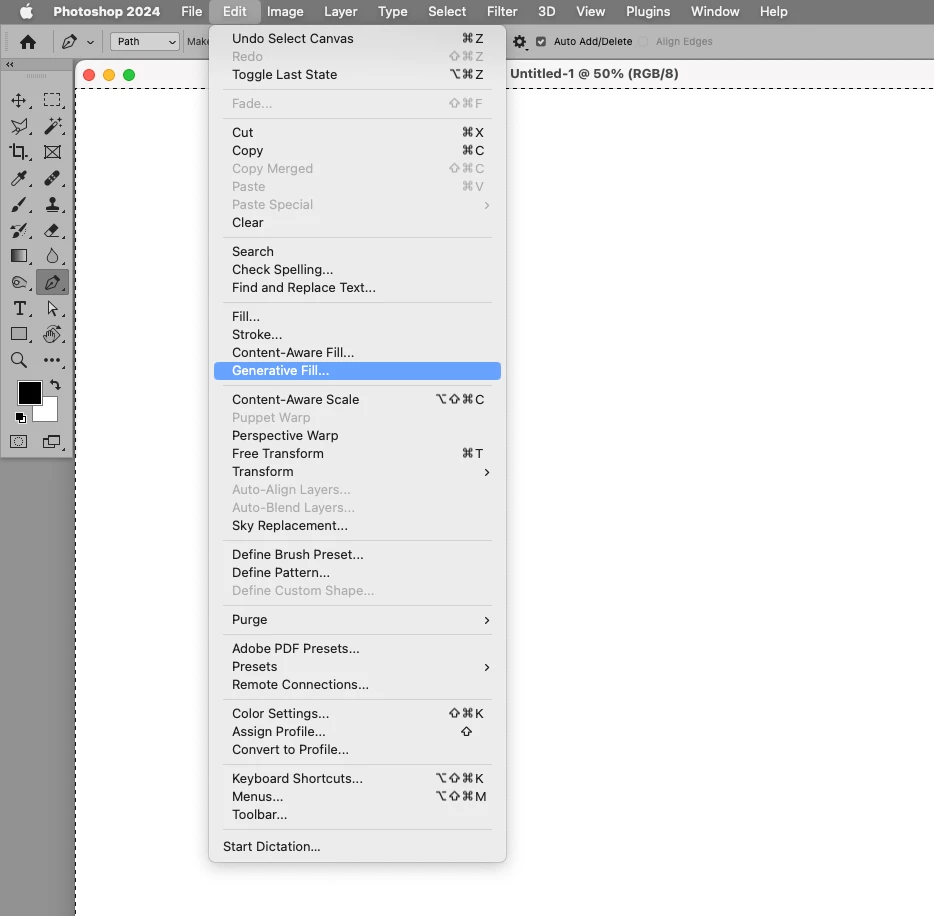
Task: Open the Filter menu
Action: click(502, 11)
